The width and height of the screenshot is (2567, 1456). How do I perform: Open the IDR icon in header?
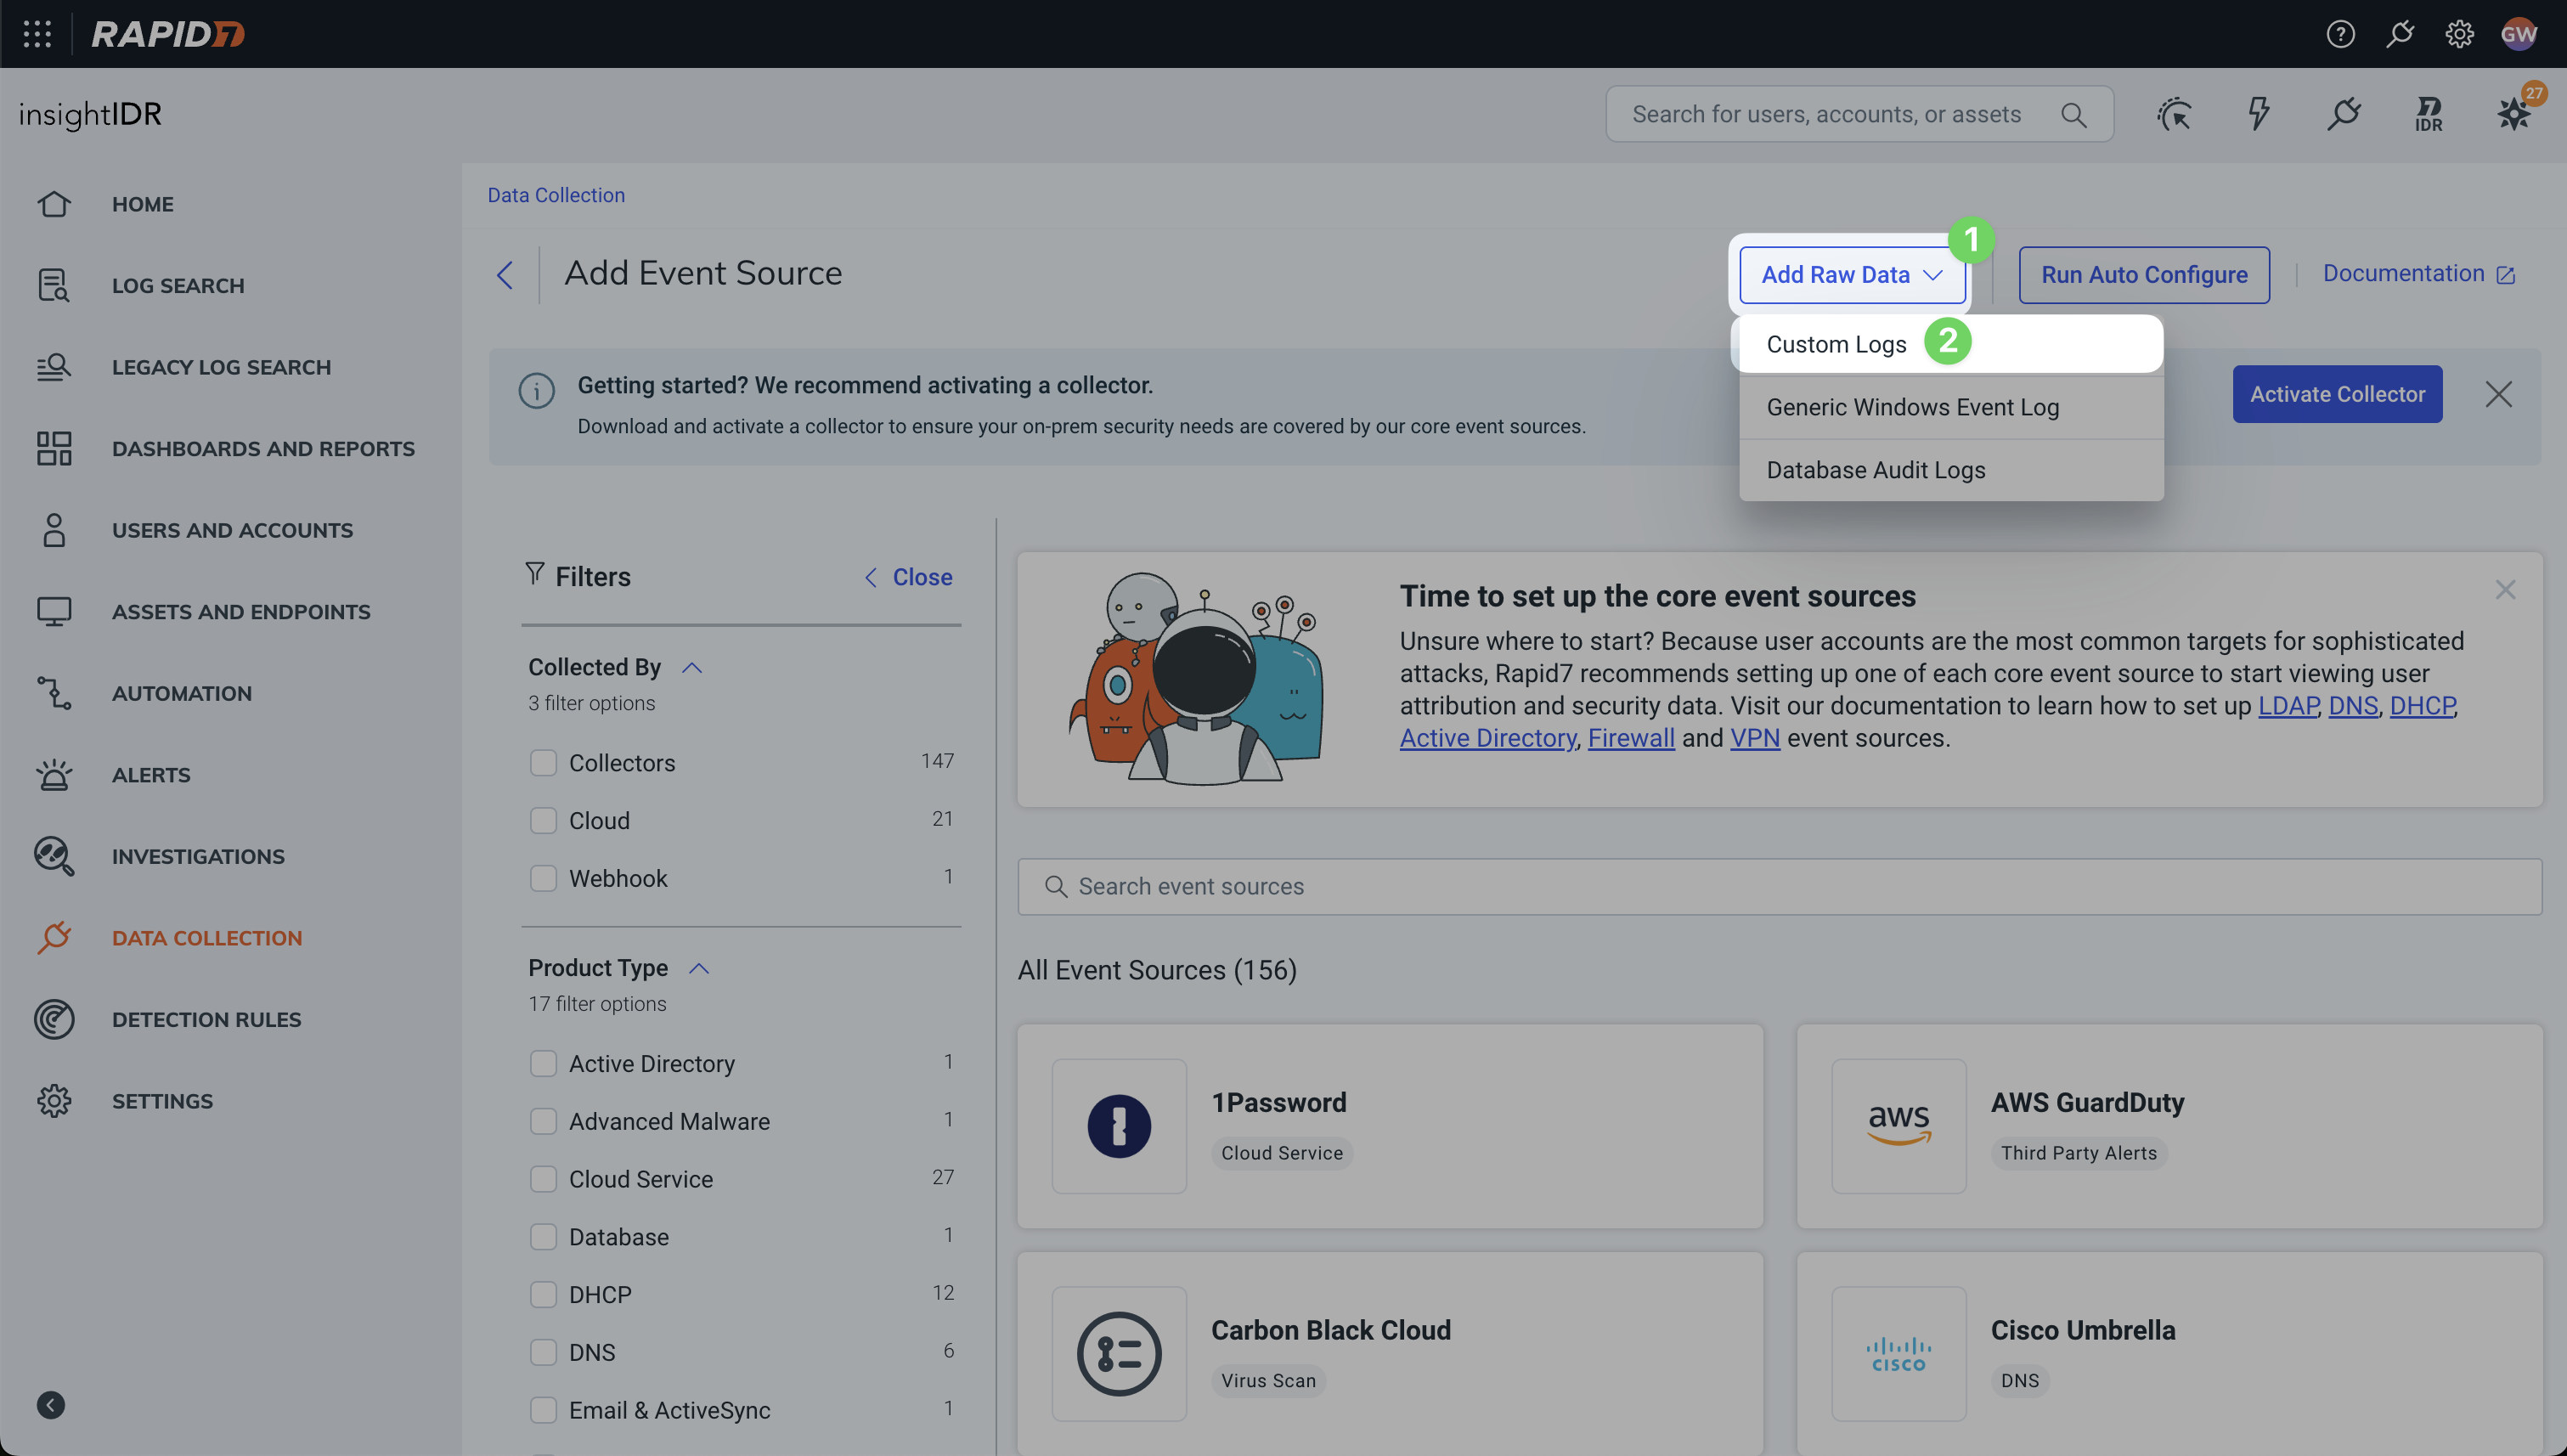tap(2428, 114)
